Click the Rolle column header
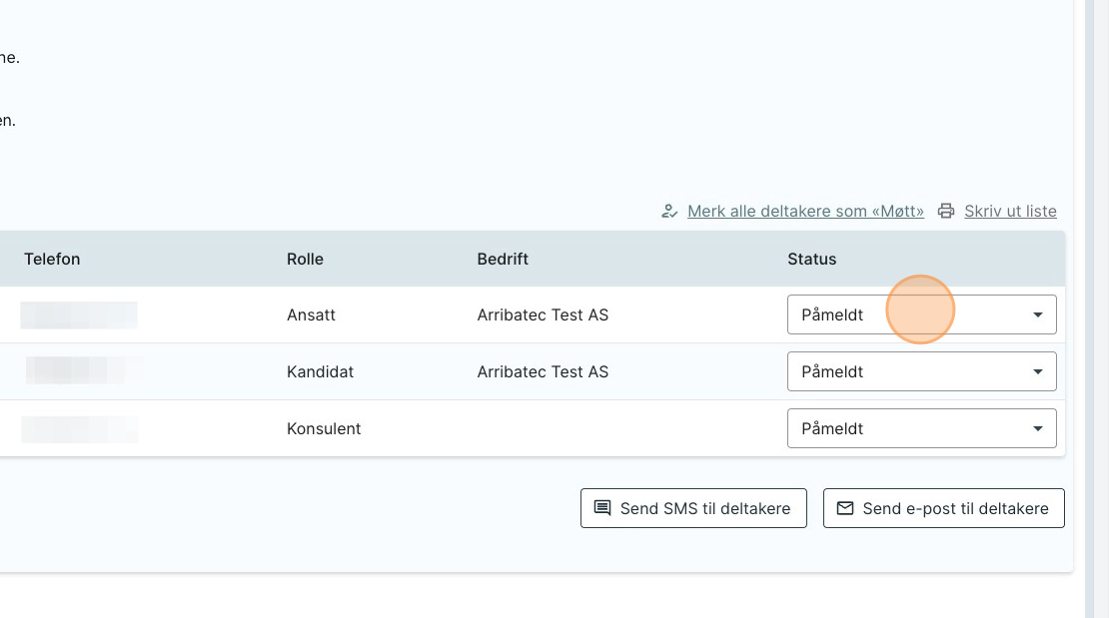 305,259
